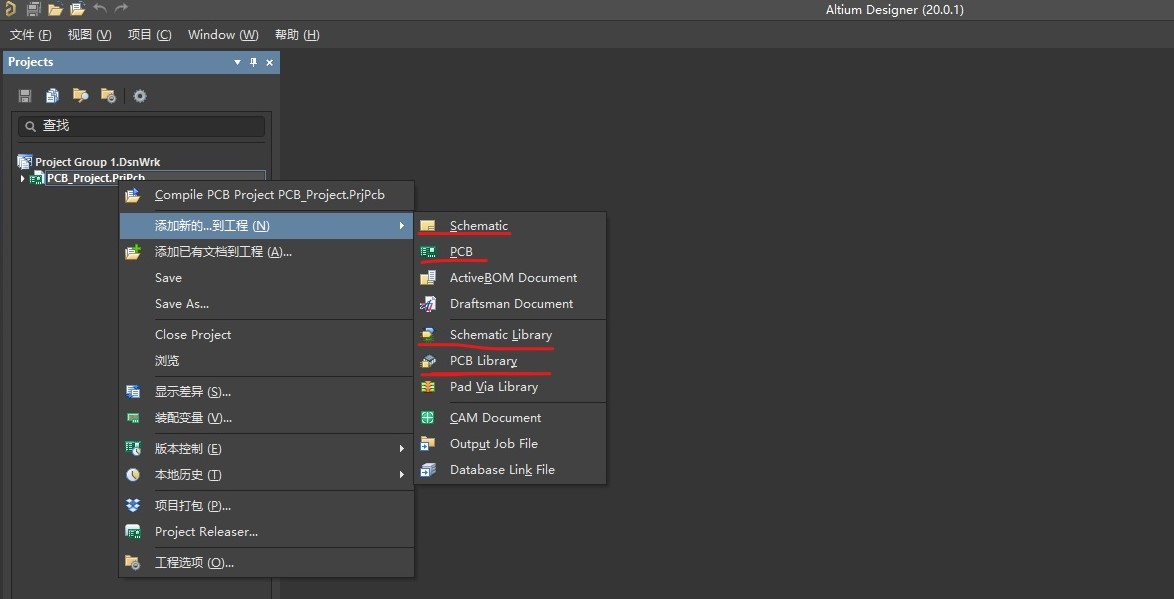Close the Projects panel
This screenshot has height=599, width=1174.
[270, 62]
